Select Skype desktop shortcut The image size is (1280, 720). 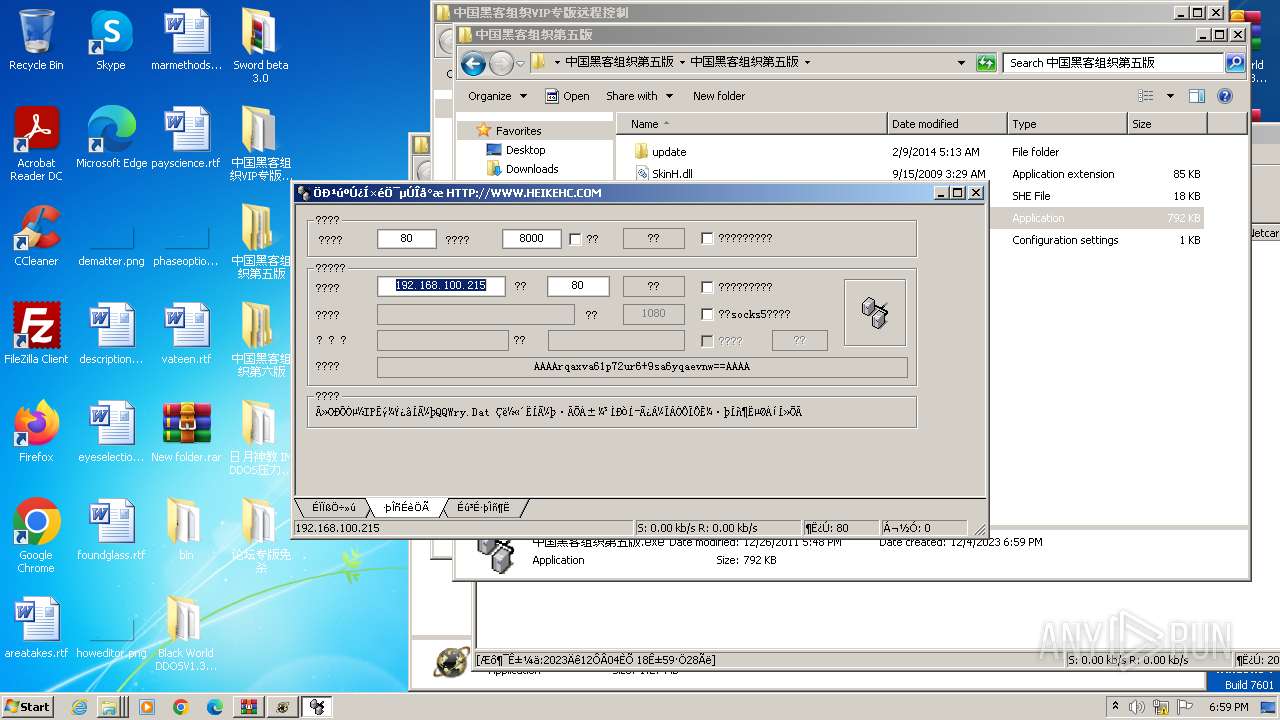pos(110,40)
